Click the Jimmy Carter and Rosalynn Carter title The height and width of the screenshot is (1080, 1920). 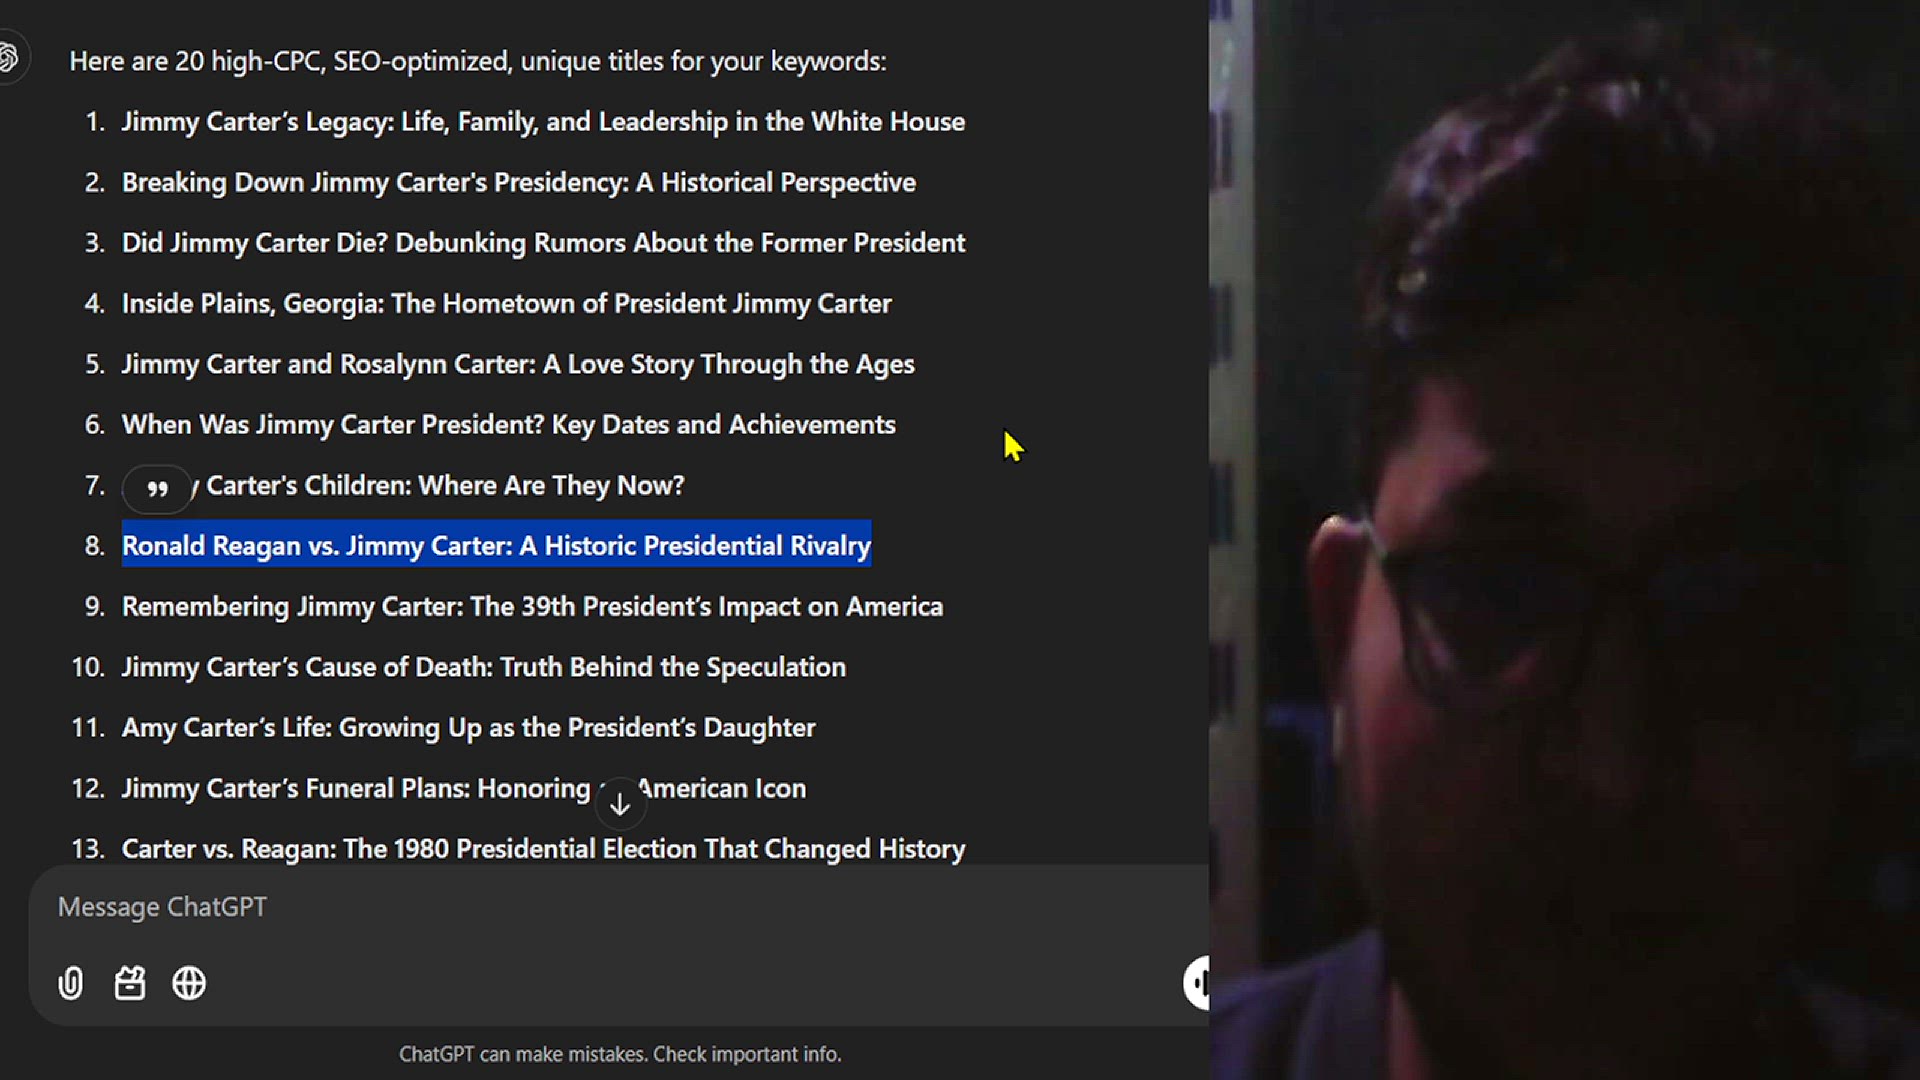[x=517, y=364]
